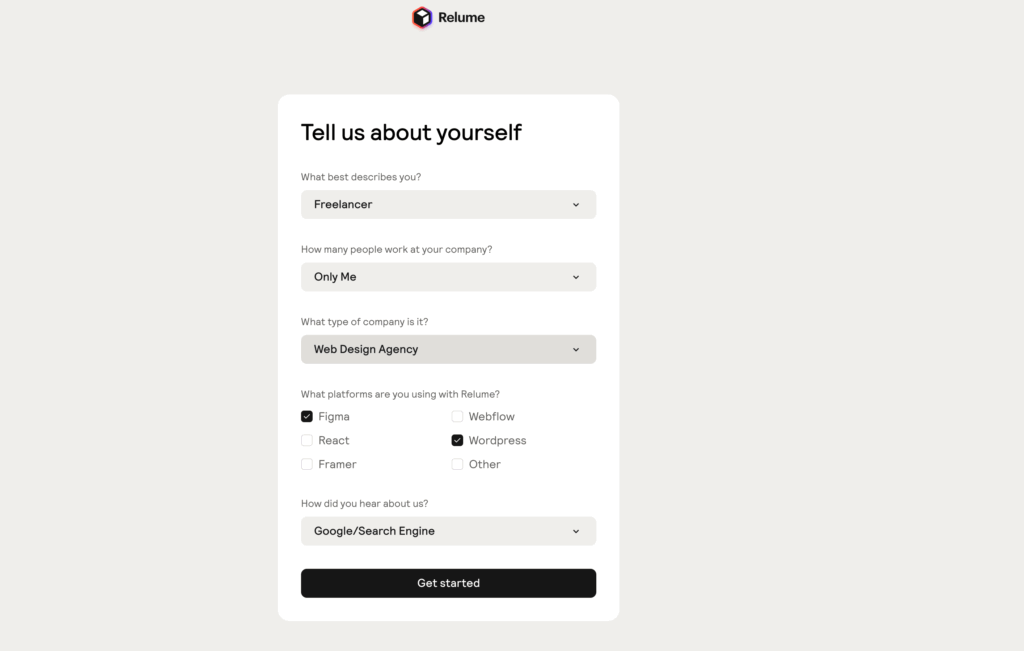Open the 'What best describes you' dropdown
This screenshot has height=651, width=1024.
click(448, 204)
